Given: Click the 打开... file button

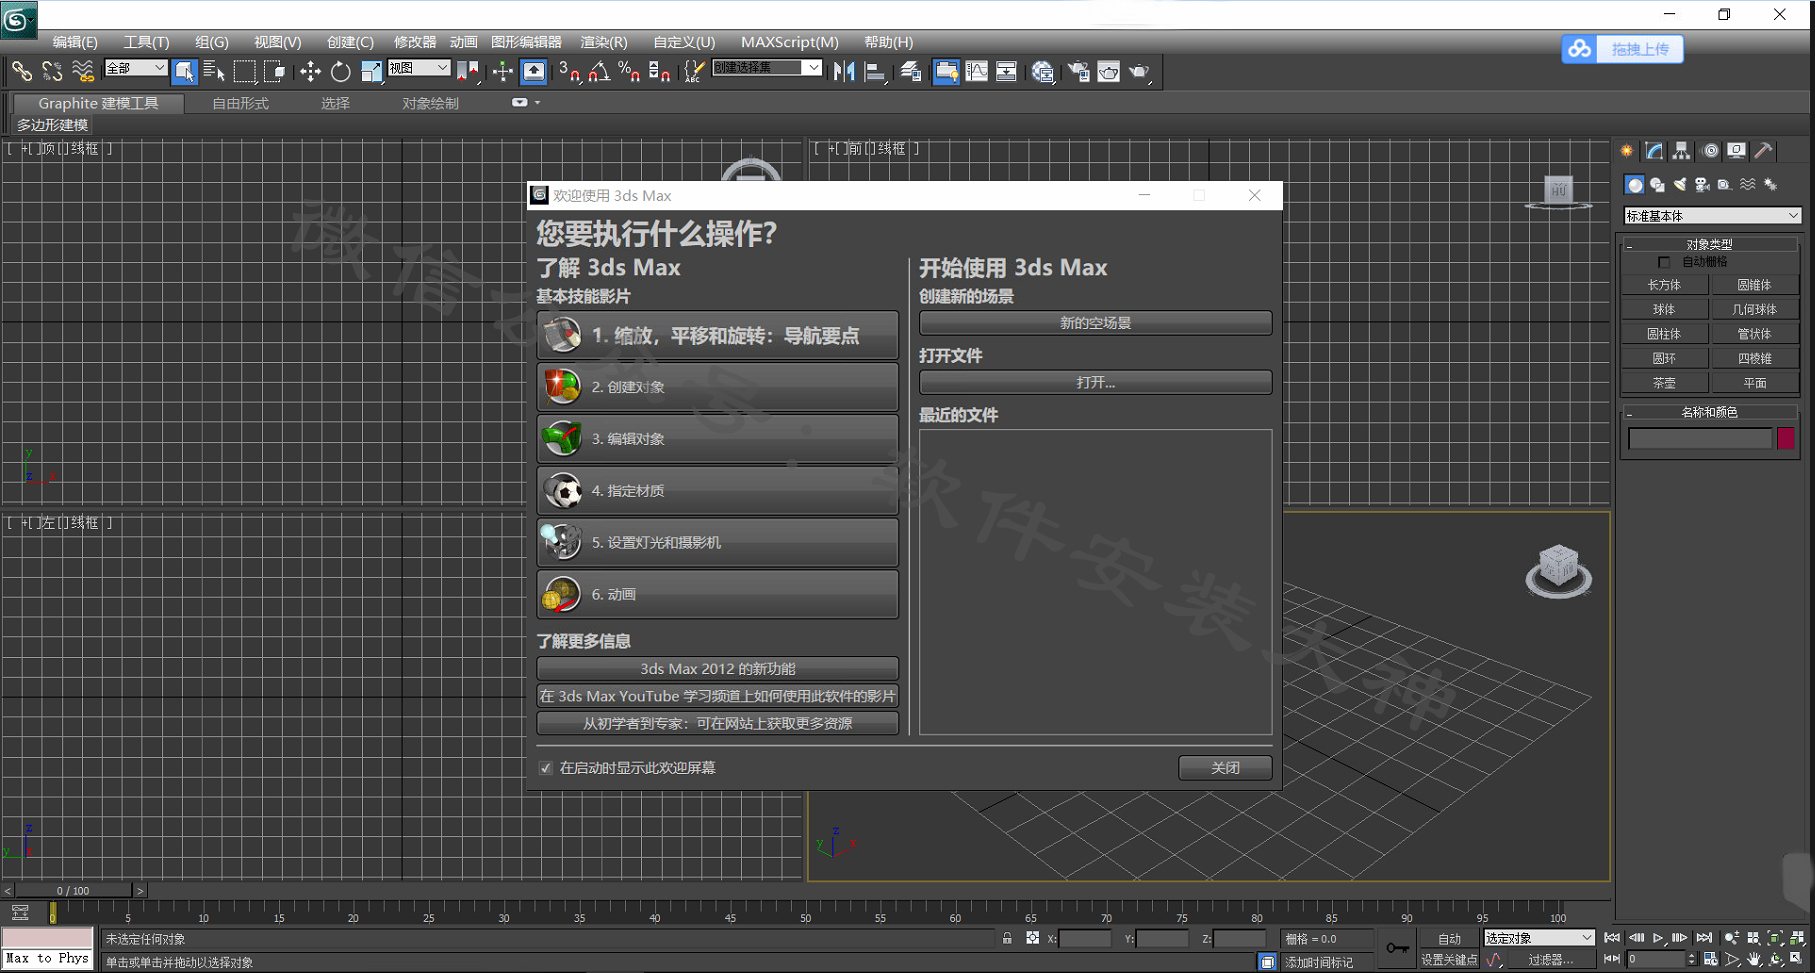Looking at the screenshot, I should click(1095, 382).
